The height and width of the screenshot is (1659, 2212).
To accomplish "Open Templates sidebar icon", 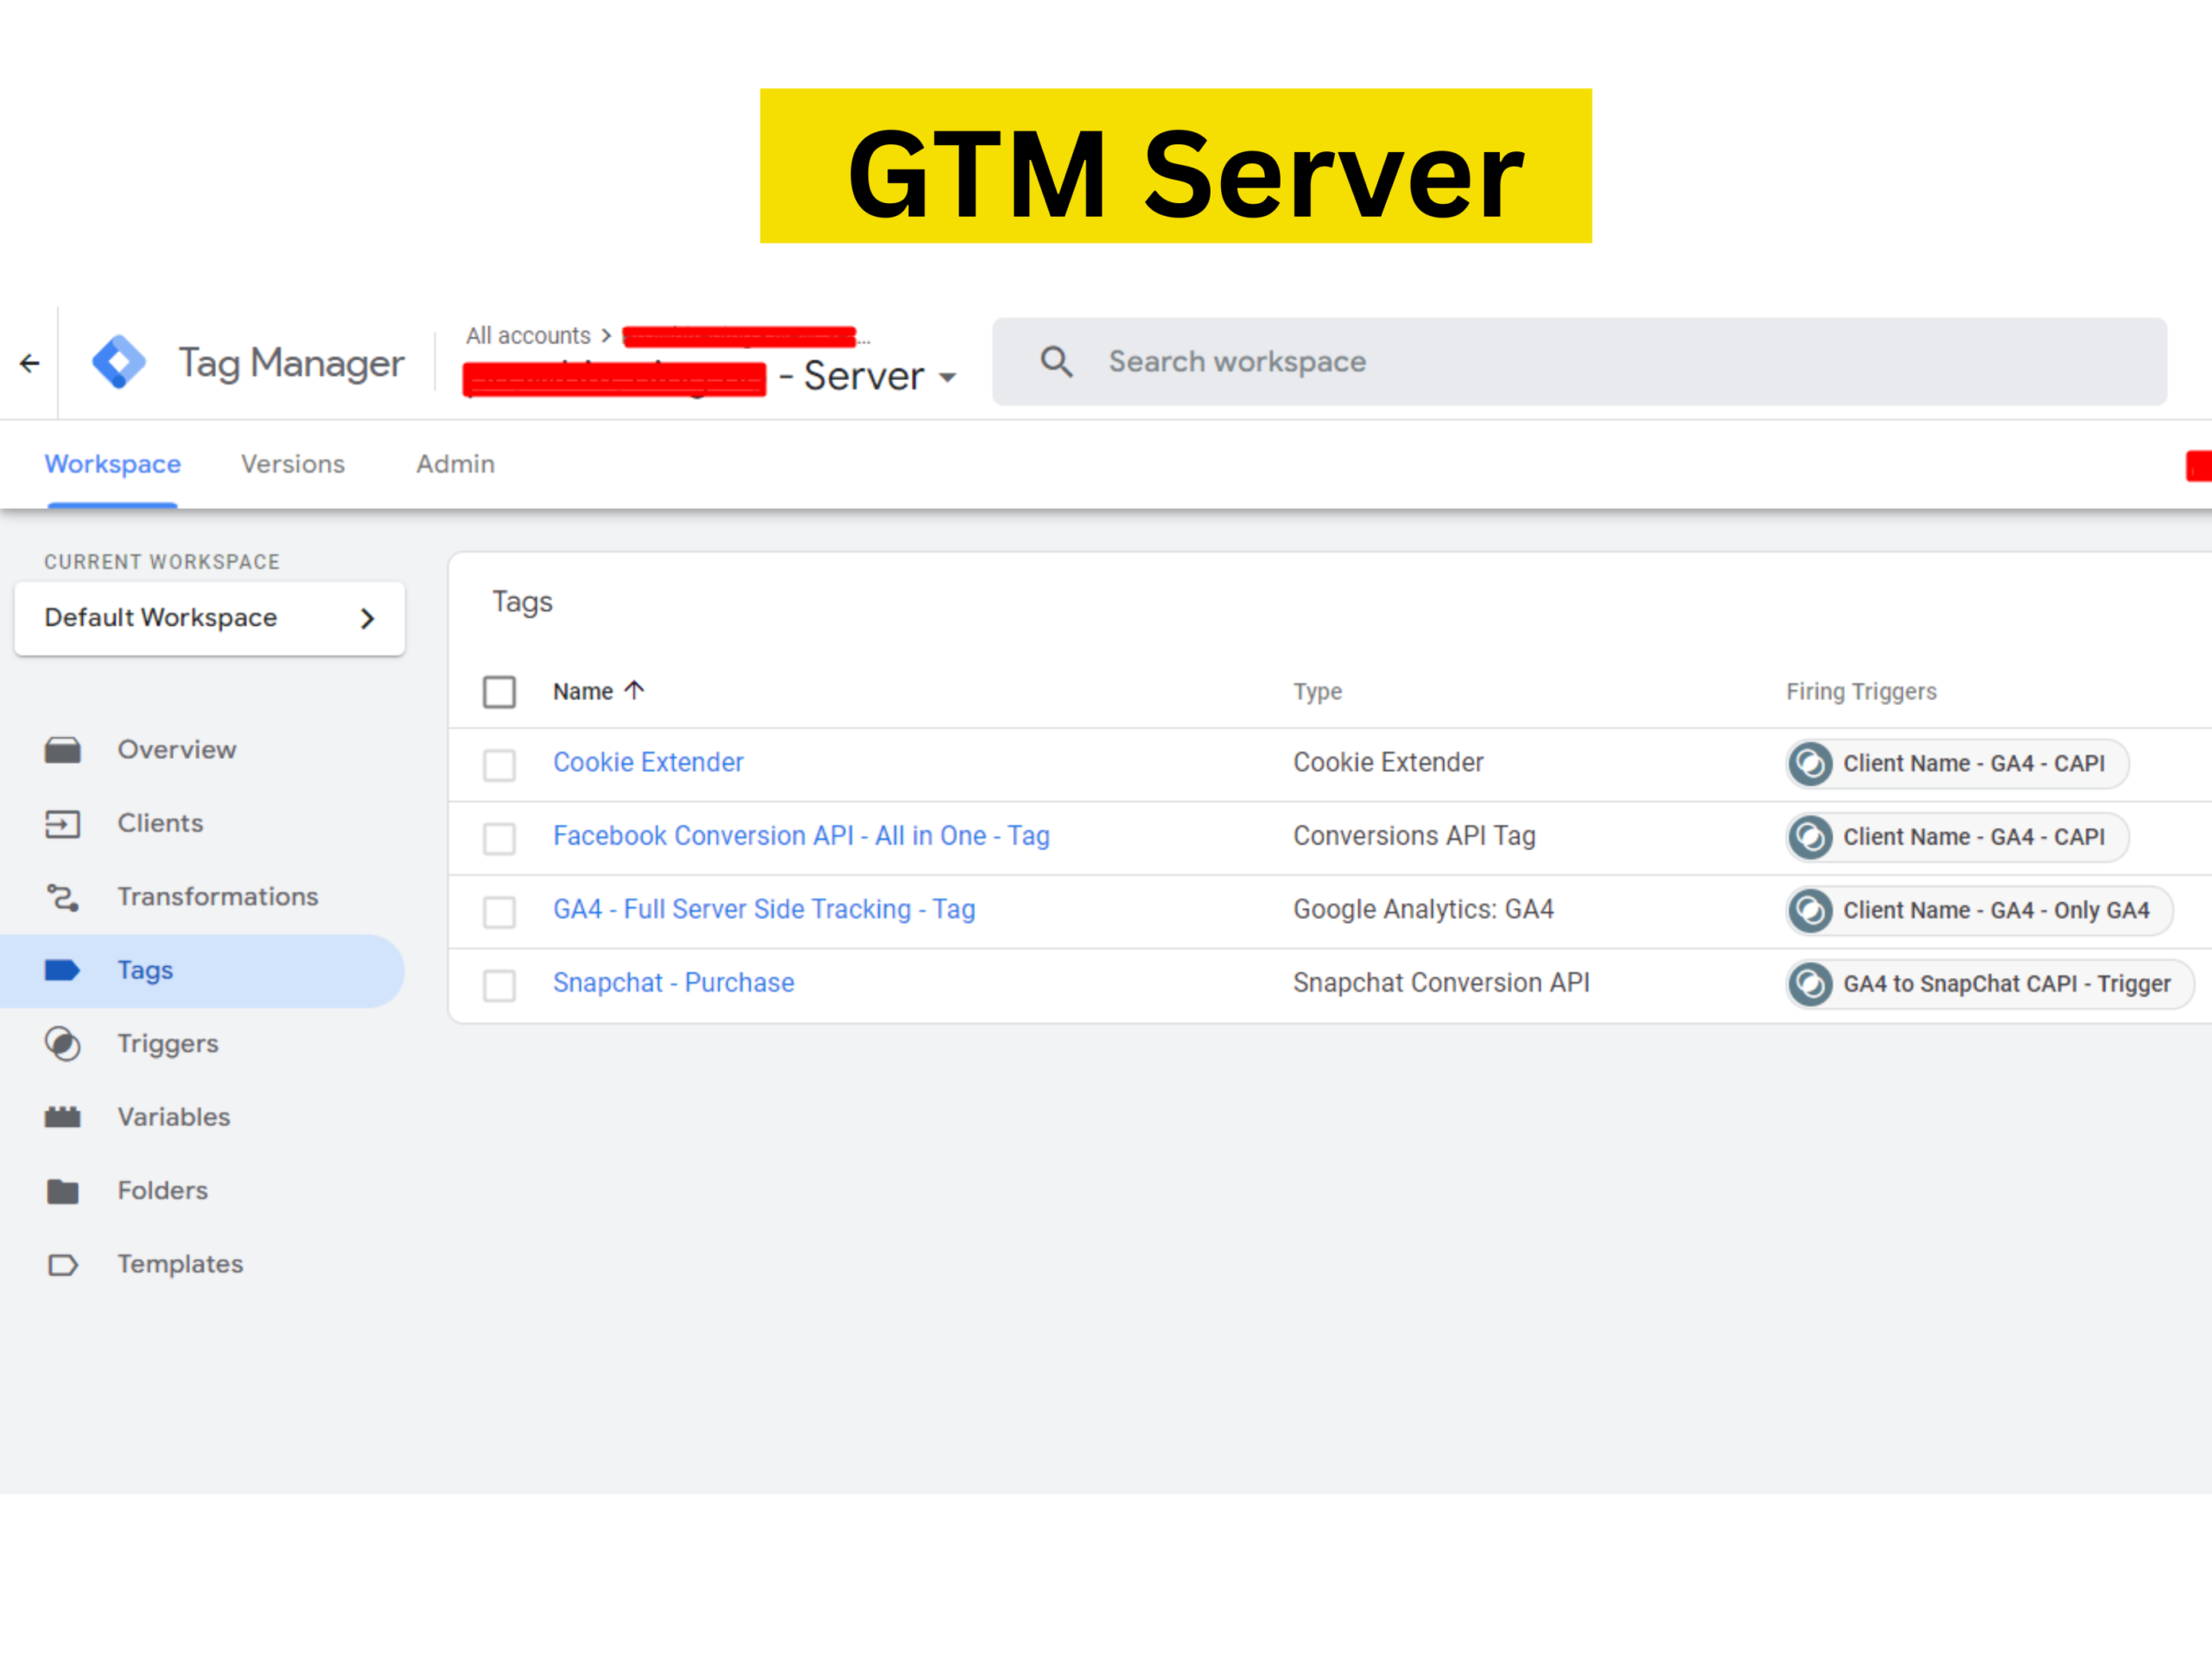I will tap(62, 1265).
